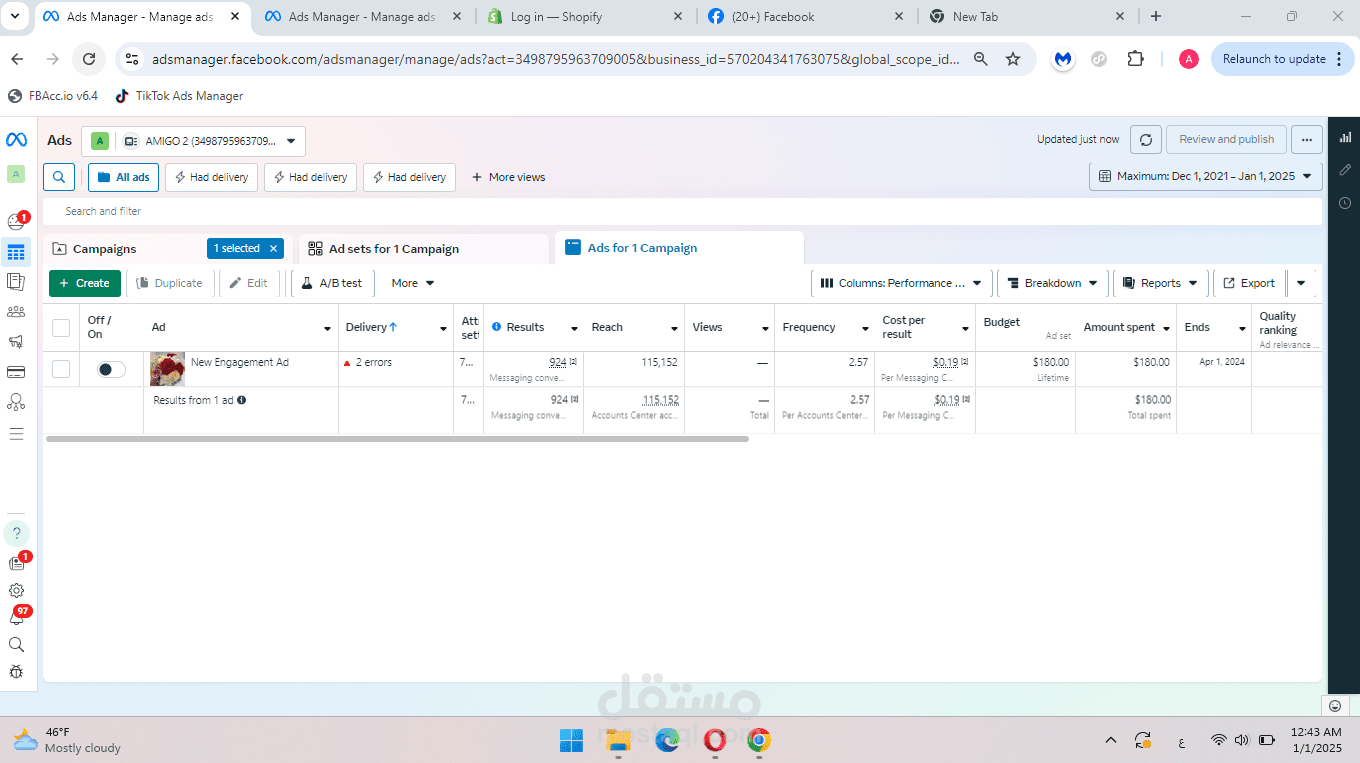Click the feedback smiley icon at bottom right

pyautogui.click(x=1334, y=706)
